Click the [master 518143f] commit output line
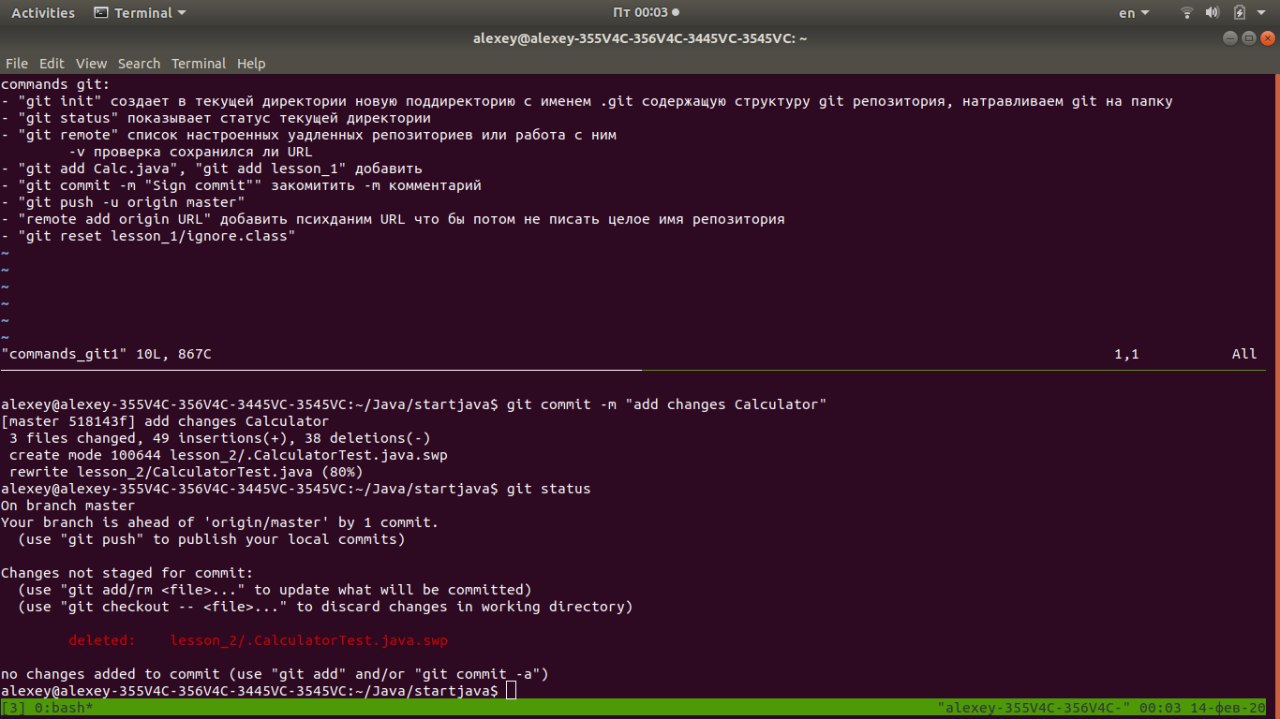This screenshot has height=719, width=1280. click(165, 421)
